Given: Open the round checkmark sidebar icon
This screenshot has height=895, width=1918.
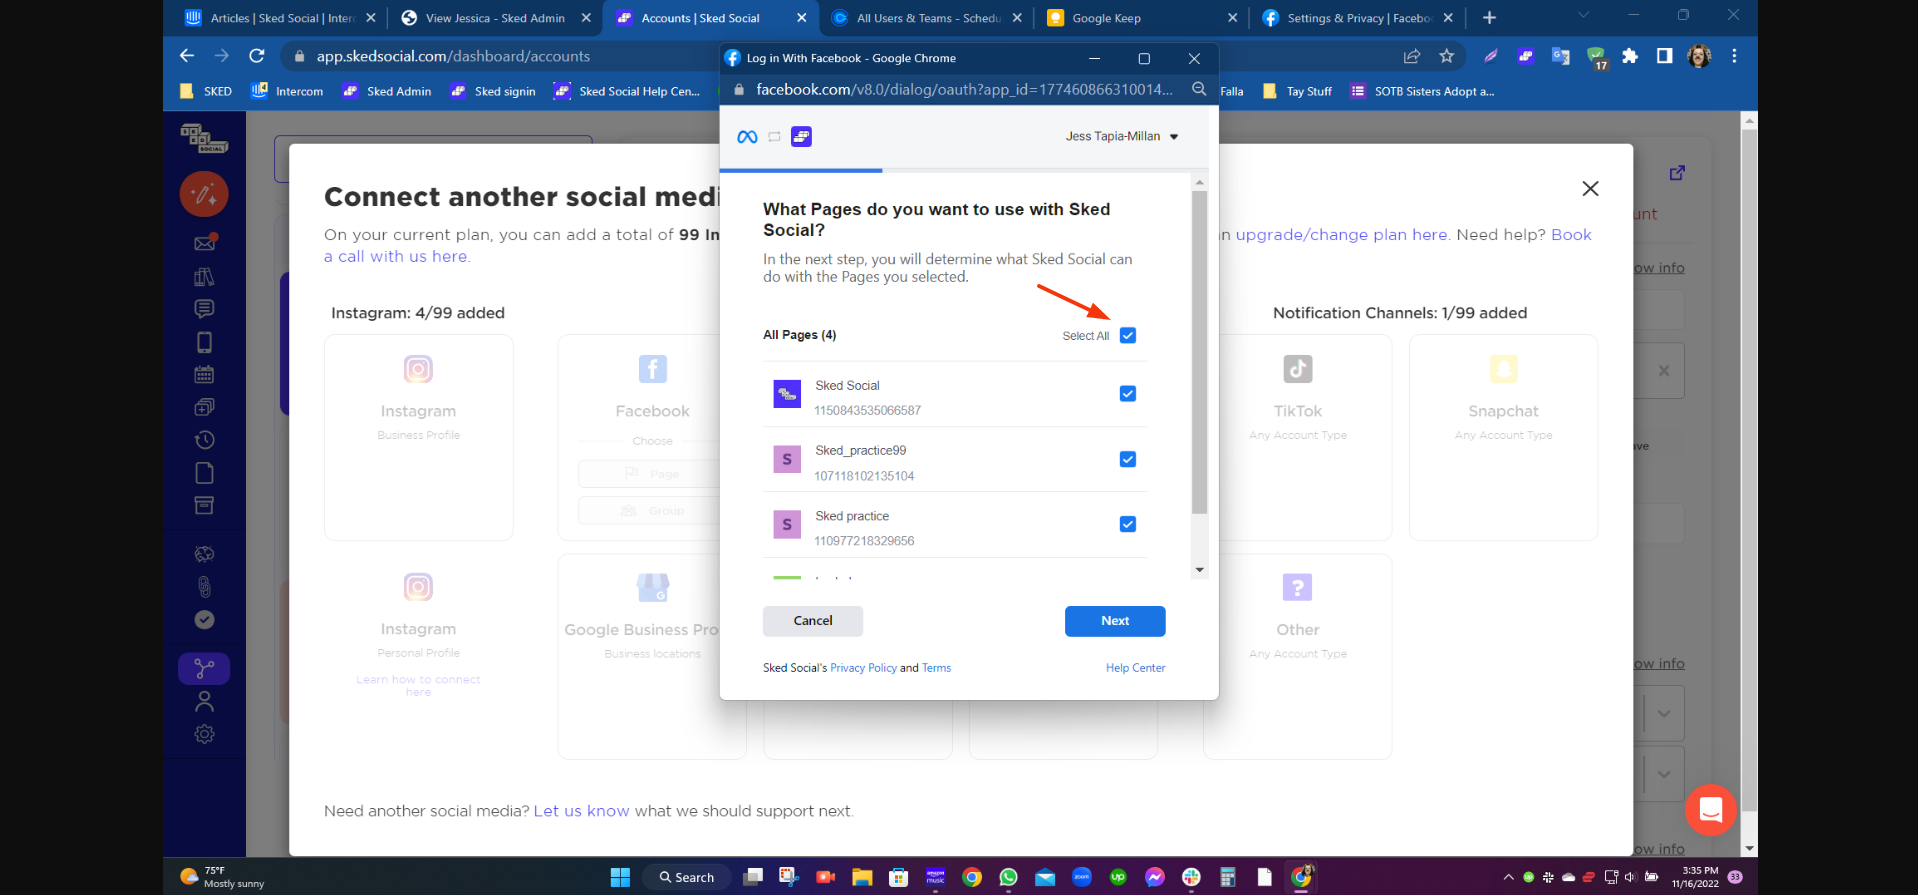Looking at the screenshot, I should click(x=204, y=620).
